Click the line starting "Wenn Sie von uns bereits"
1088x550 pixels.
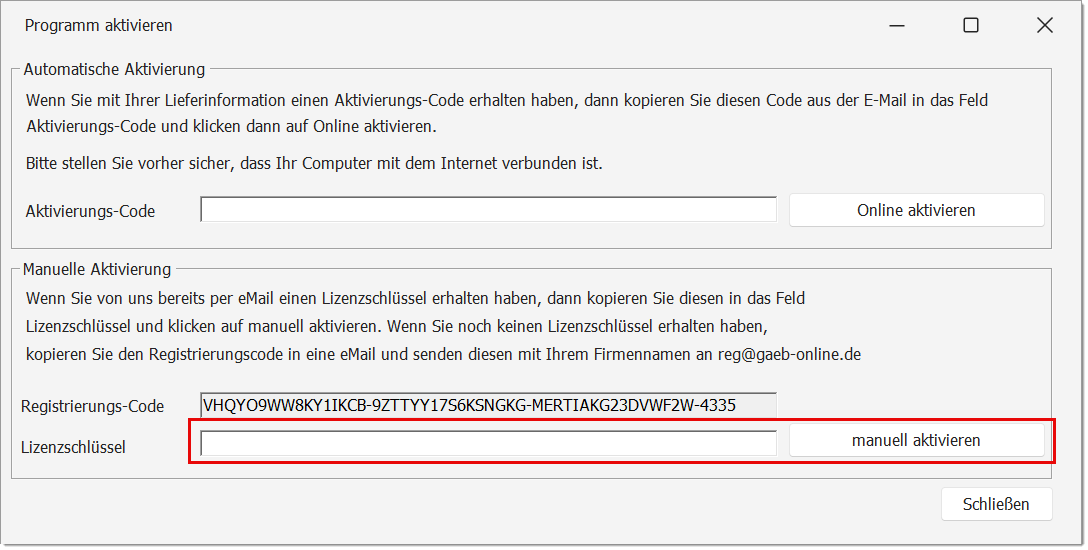tap(415, 298)
